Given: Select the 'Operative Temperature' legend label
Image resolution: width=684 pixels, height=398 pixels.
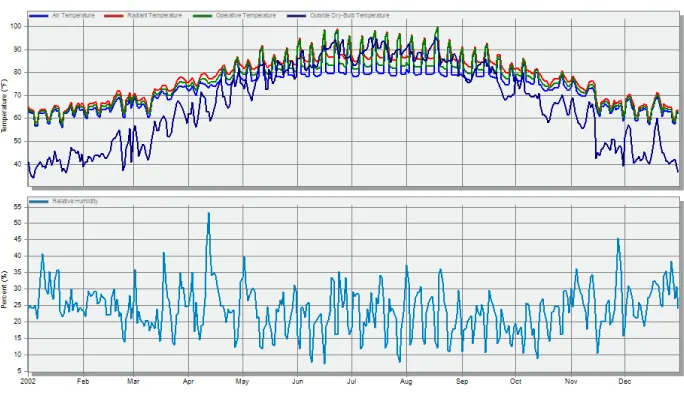Looking at the screenshot, I should click(246, 16).
